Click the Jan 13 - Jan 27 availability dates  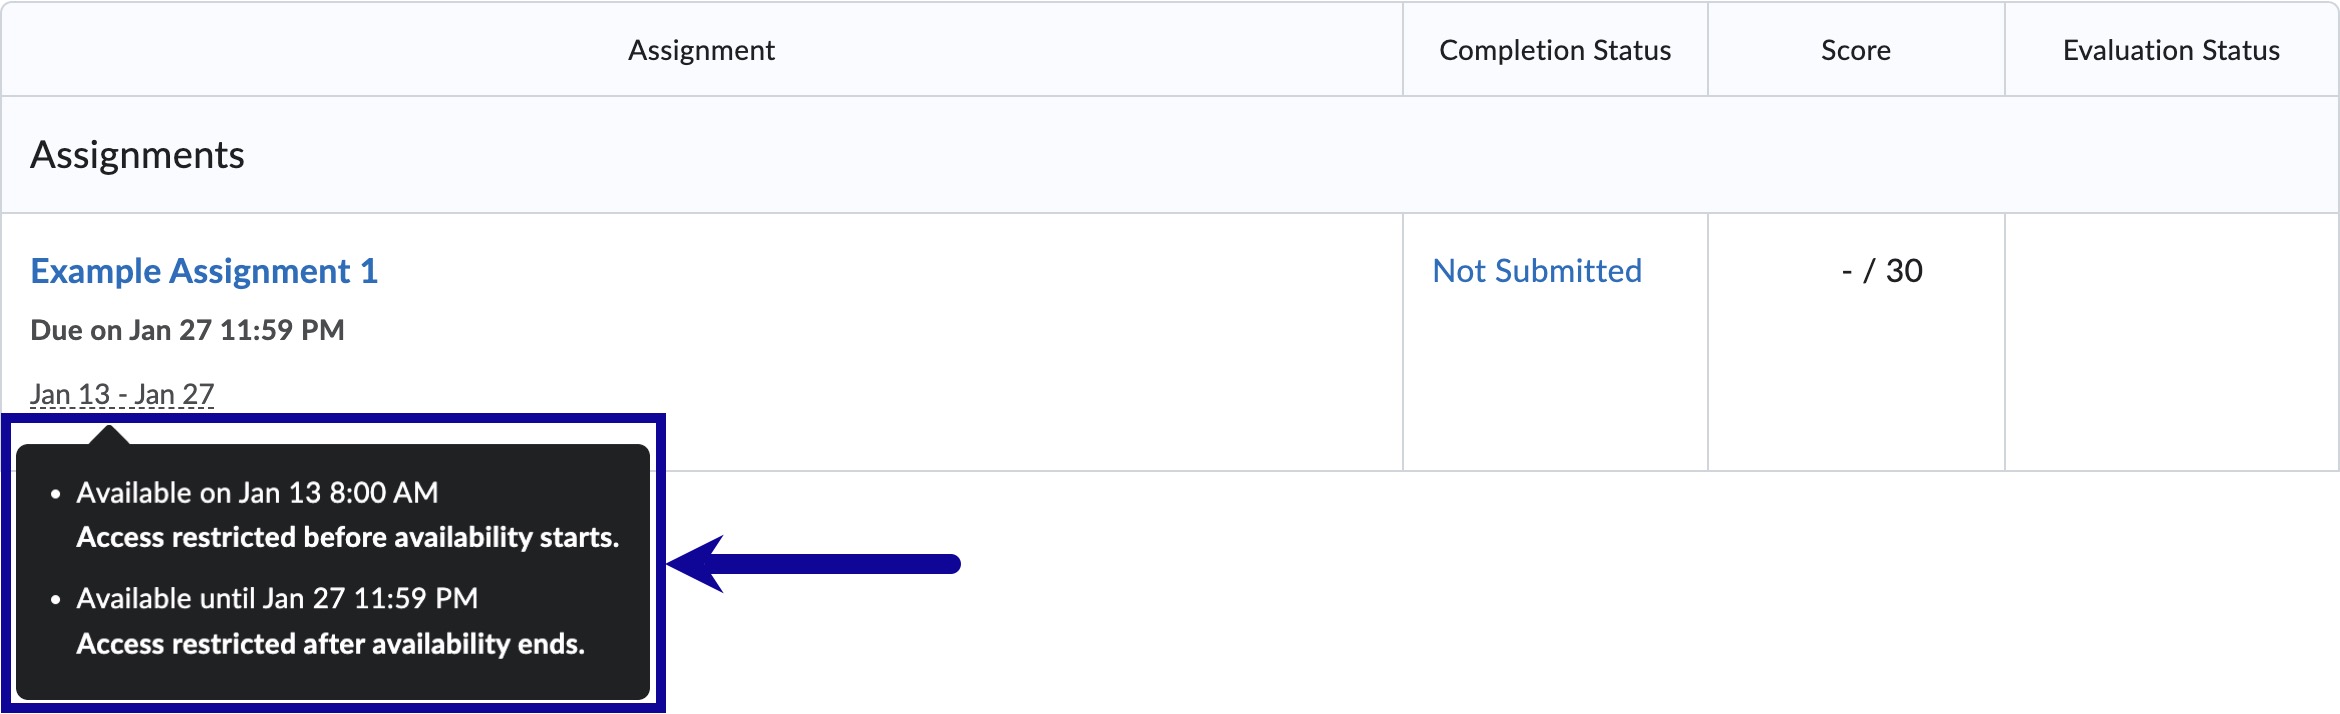tap(122, 395)
